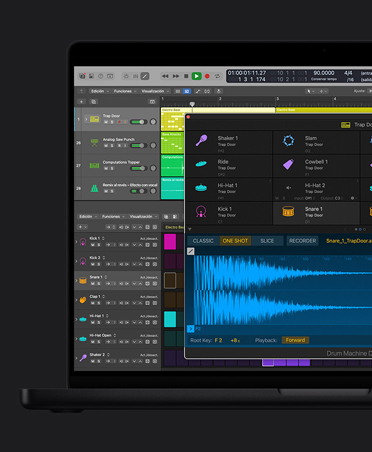This screenshot has height=452, width=372.
Task: Click the Shaker 2 row icon
Action: point(83,358)
